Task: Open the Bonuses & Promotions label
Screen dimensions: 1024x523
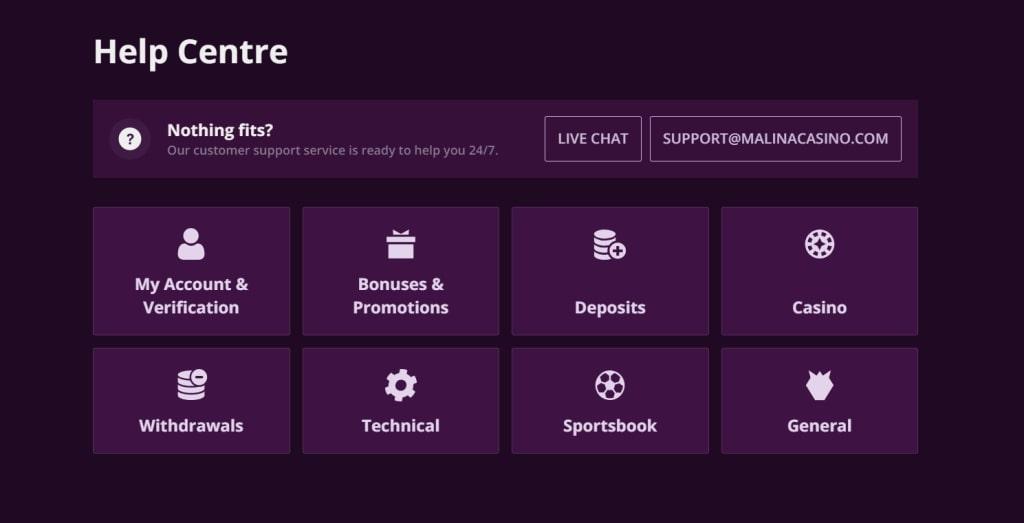Action: 400,296
